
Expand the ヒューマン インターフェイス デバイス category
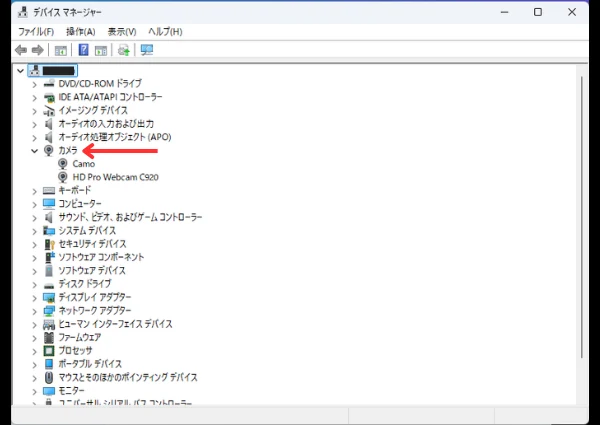click(x=34, y=324)
